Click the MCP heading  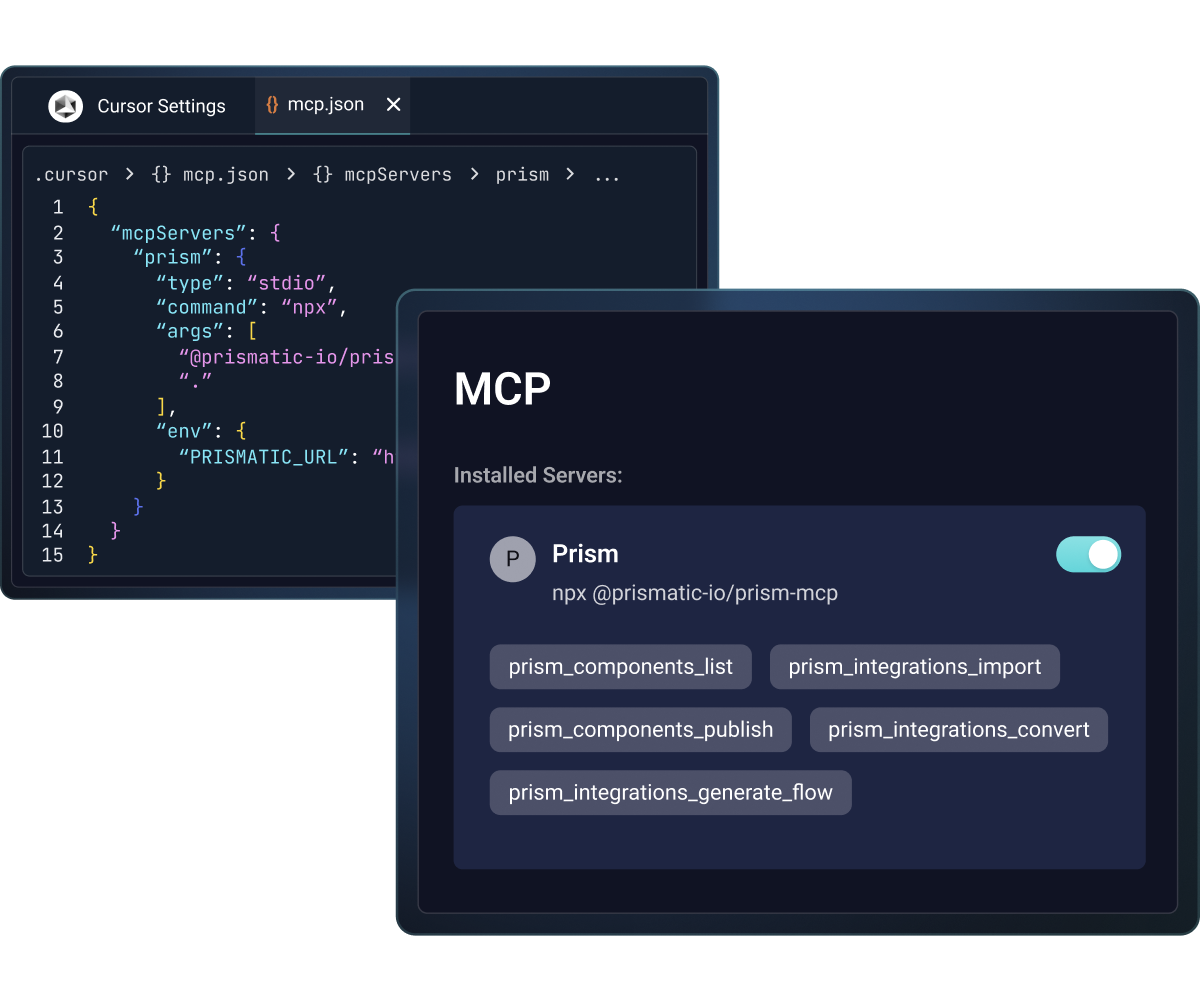[x=502, y=389]
